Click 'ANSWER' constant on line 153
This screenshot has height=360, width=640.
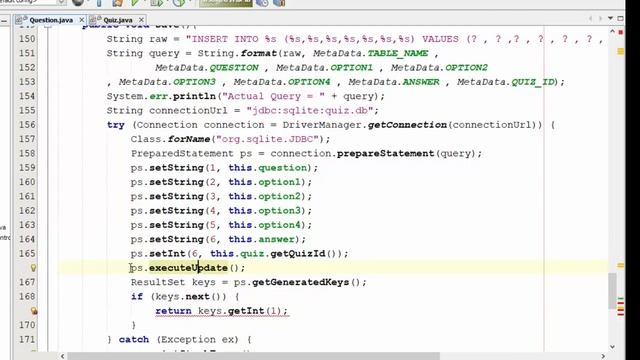point(421,82)
